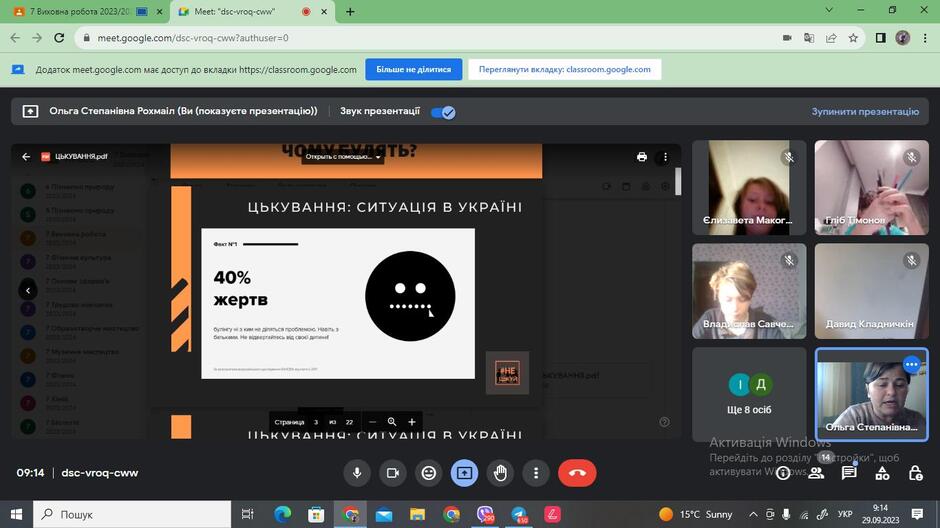Open Chrome tab search dropdown
The width and height of the screenshot is (940, 528).
click(x=829, y=10)
